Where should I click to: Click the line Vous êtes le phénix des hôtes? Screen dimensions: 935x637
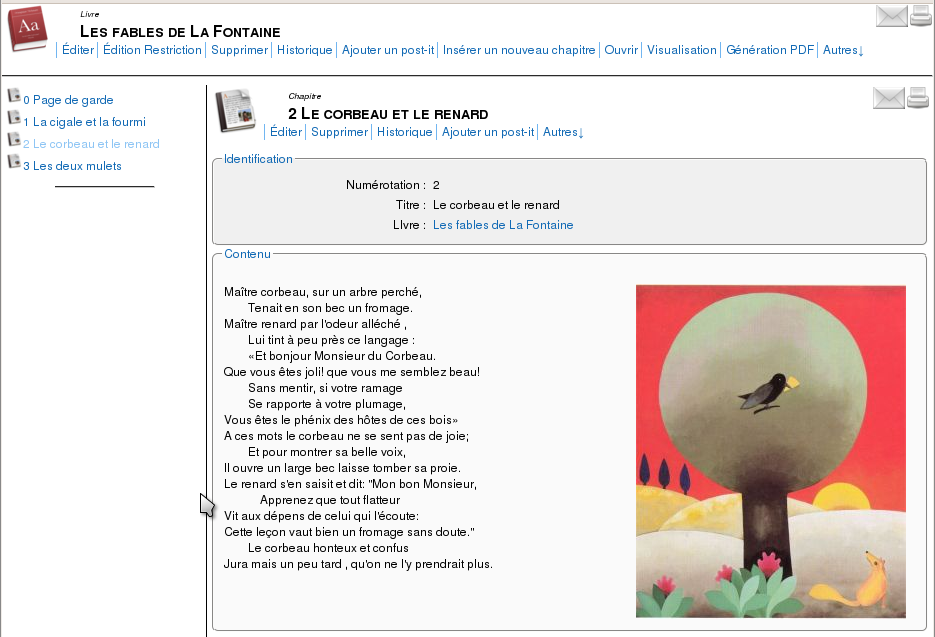pos(341,420)
